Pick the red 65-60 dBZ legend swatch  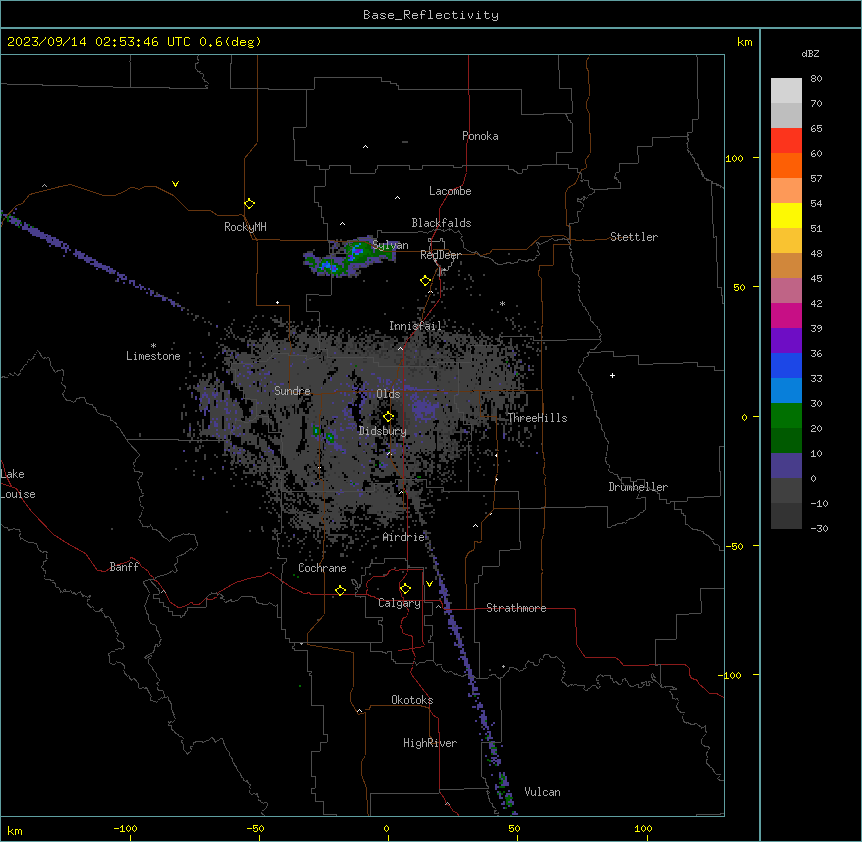click(x=786, y=141)
